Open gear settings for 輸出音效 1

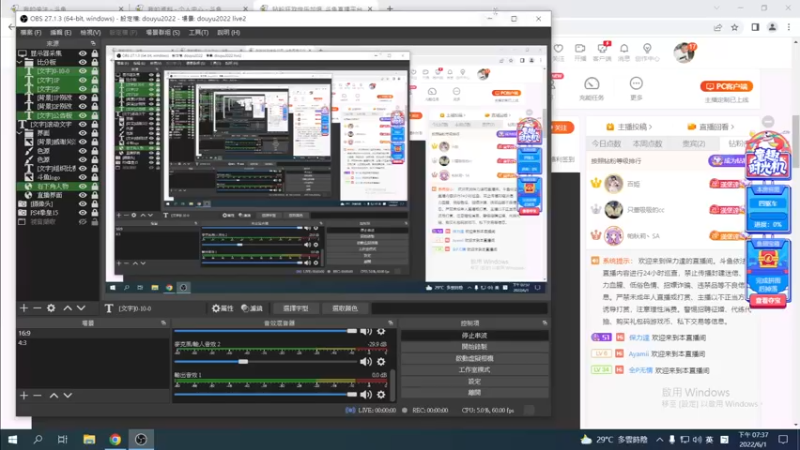381,394
